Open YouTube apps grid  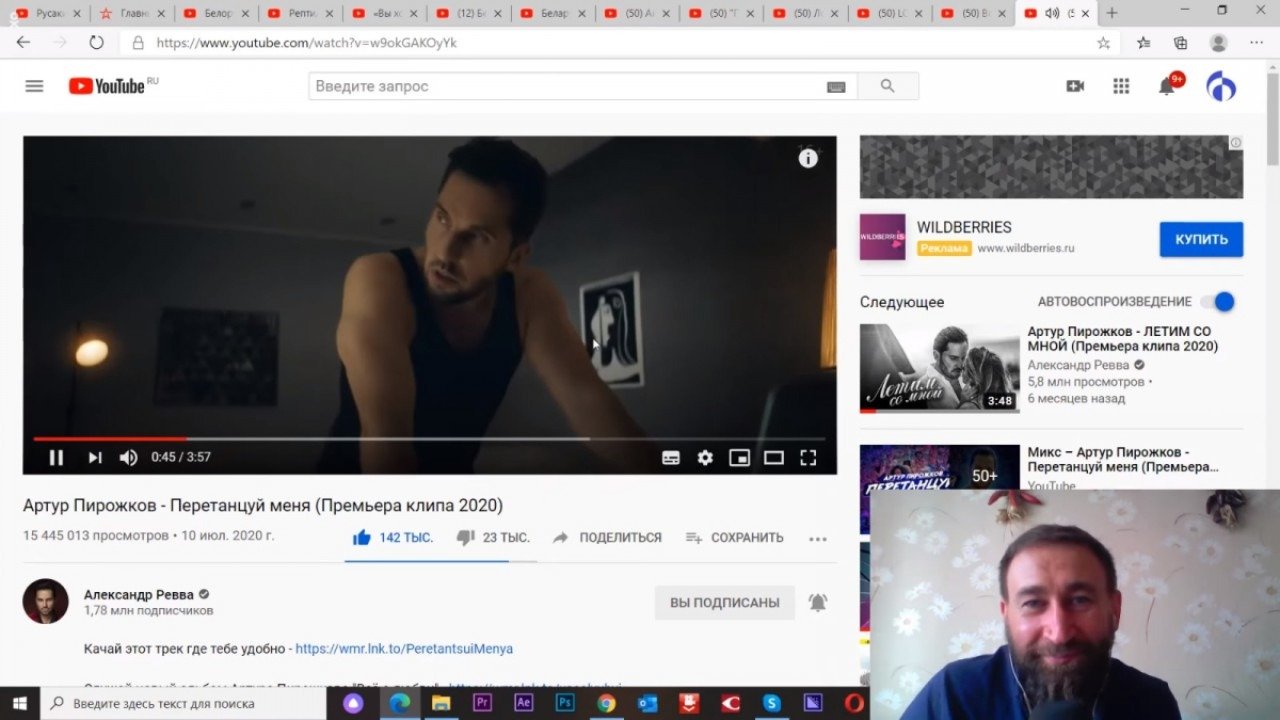pos(1121,86)
